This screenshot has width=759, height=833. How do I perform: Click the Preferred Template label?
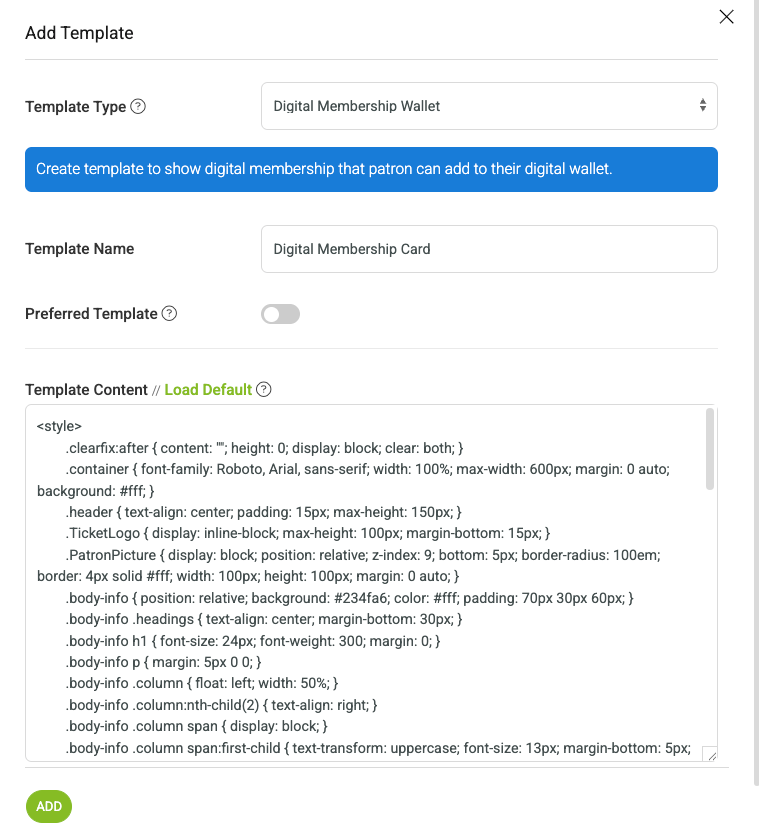91,314
